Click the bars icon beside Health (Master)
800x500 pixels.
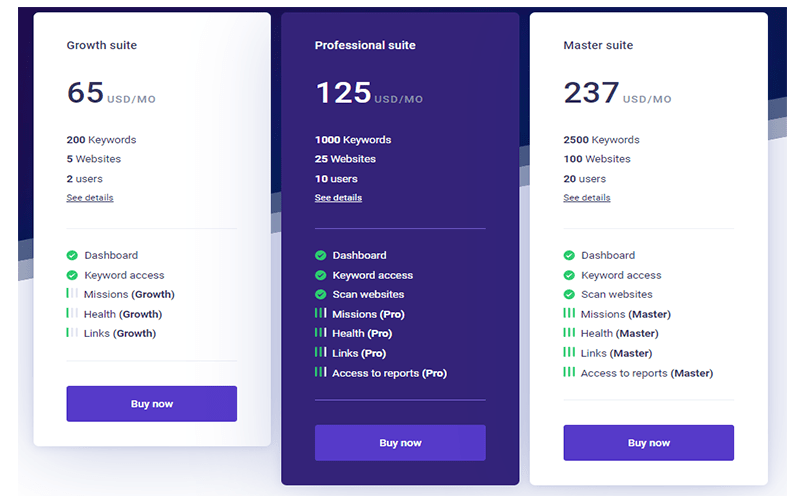point(569,333)
